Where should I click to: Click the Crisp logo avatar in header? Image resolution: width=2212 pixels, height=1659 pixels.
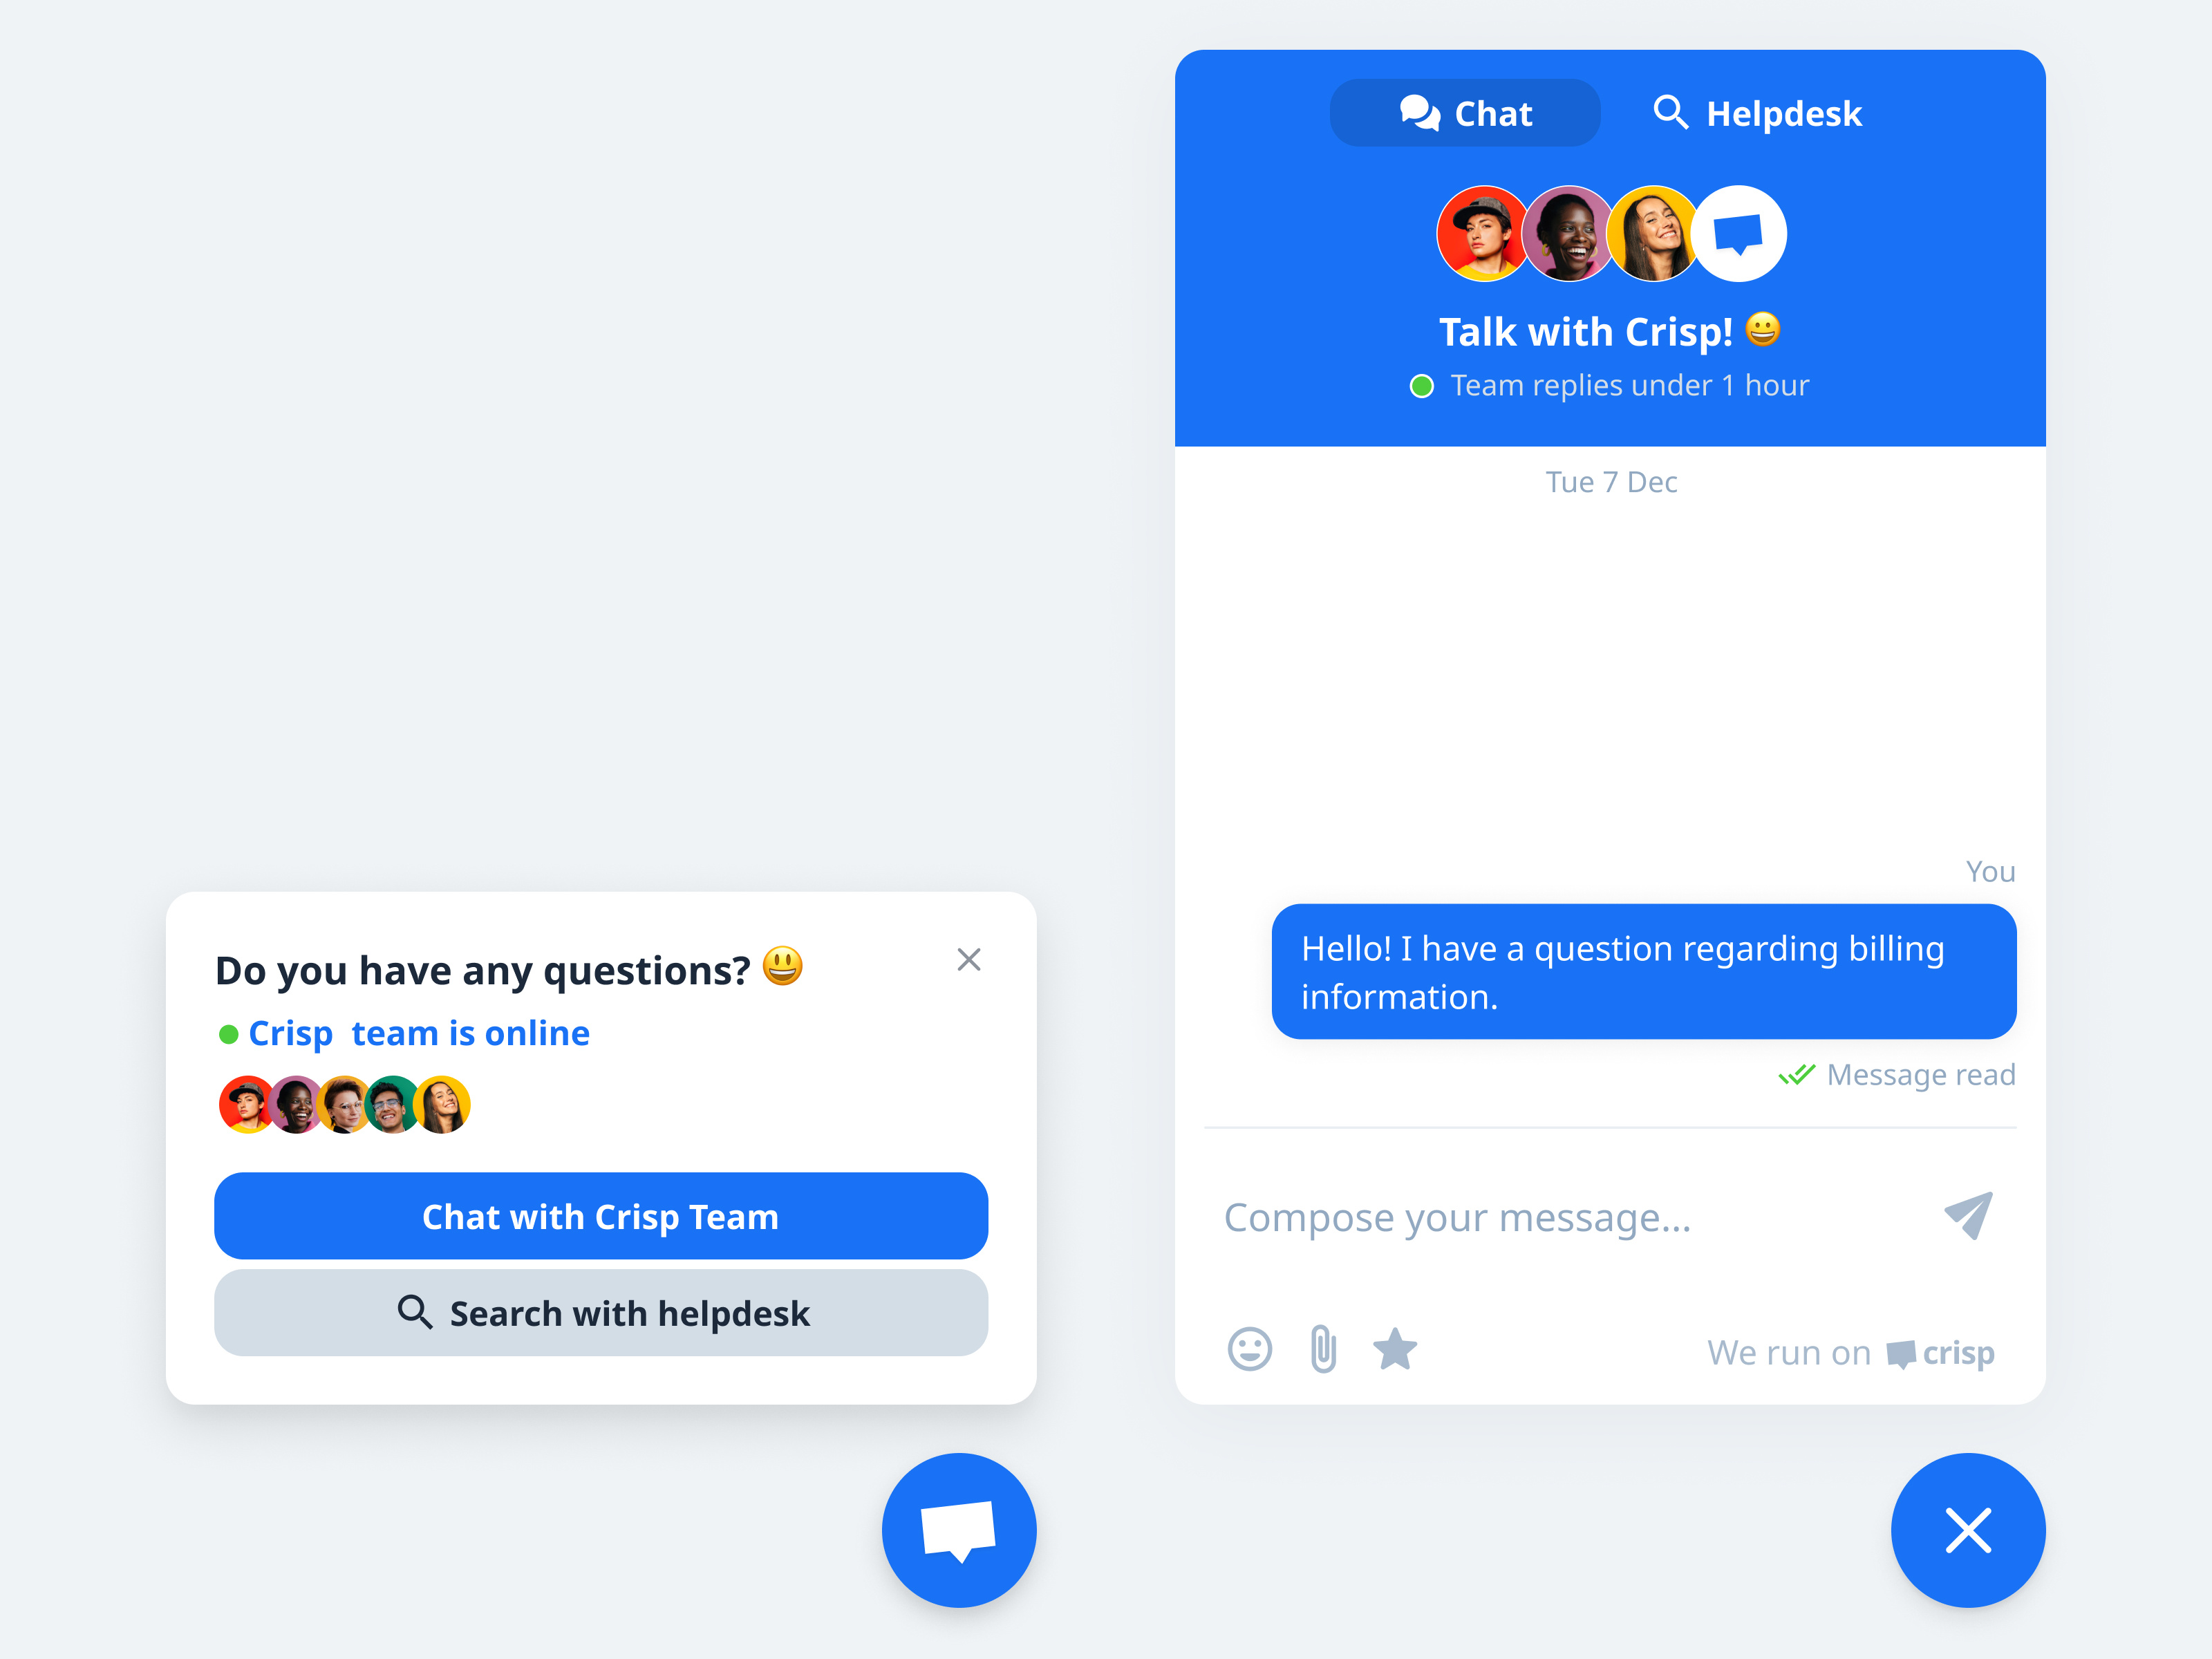1739,234
